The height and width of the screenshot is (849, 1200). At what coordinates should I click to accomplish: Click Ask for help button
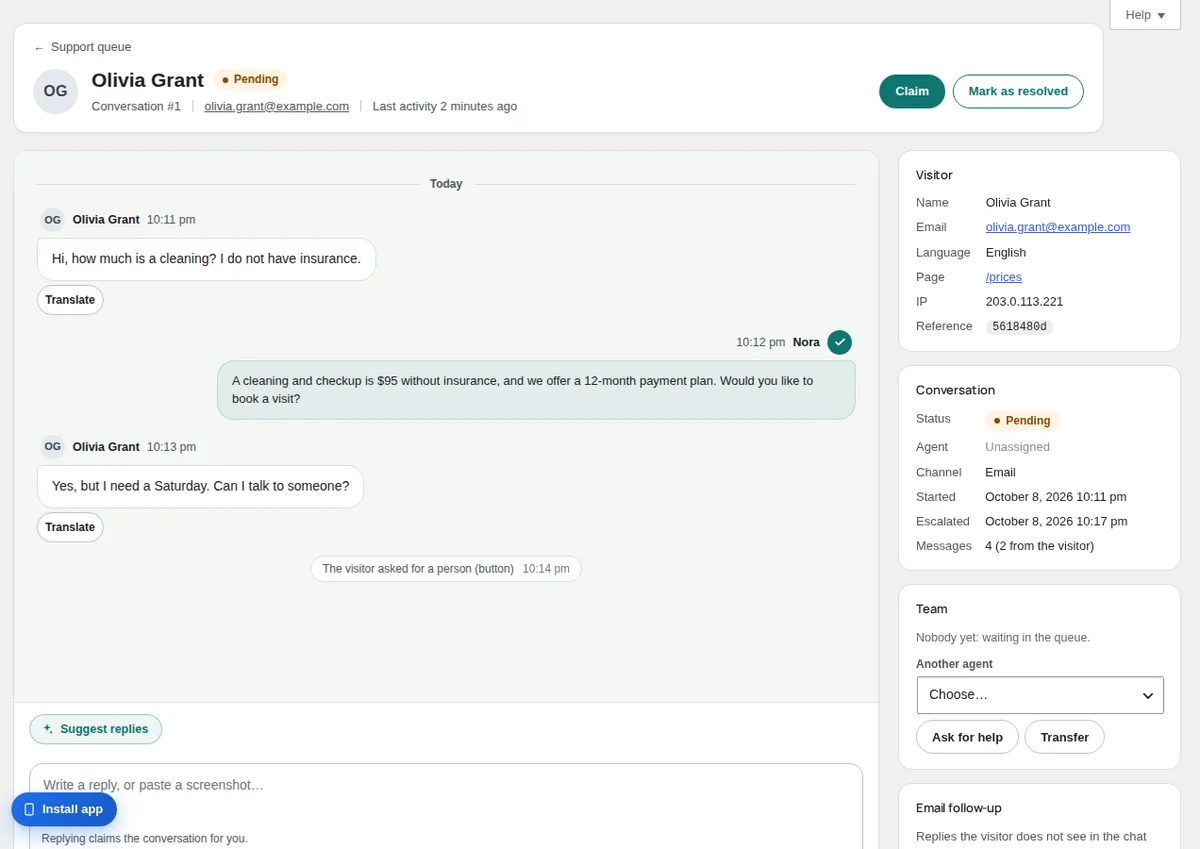pos(967,737)
